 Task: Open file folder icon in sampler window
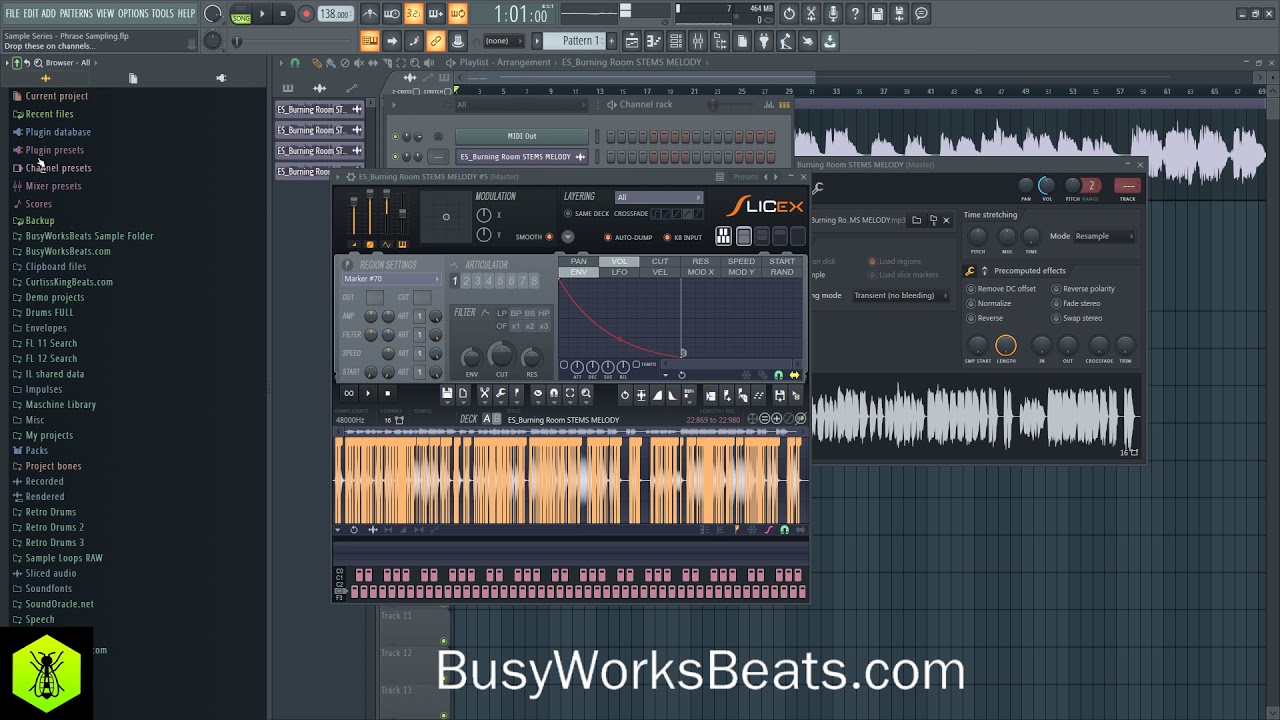click(x=916, y=220)
